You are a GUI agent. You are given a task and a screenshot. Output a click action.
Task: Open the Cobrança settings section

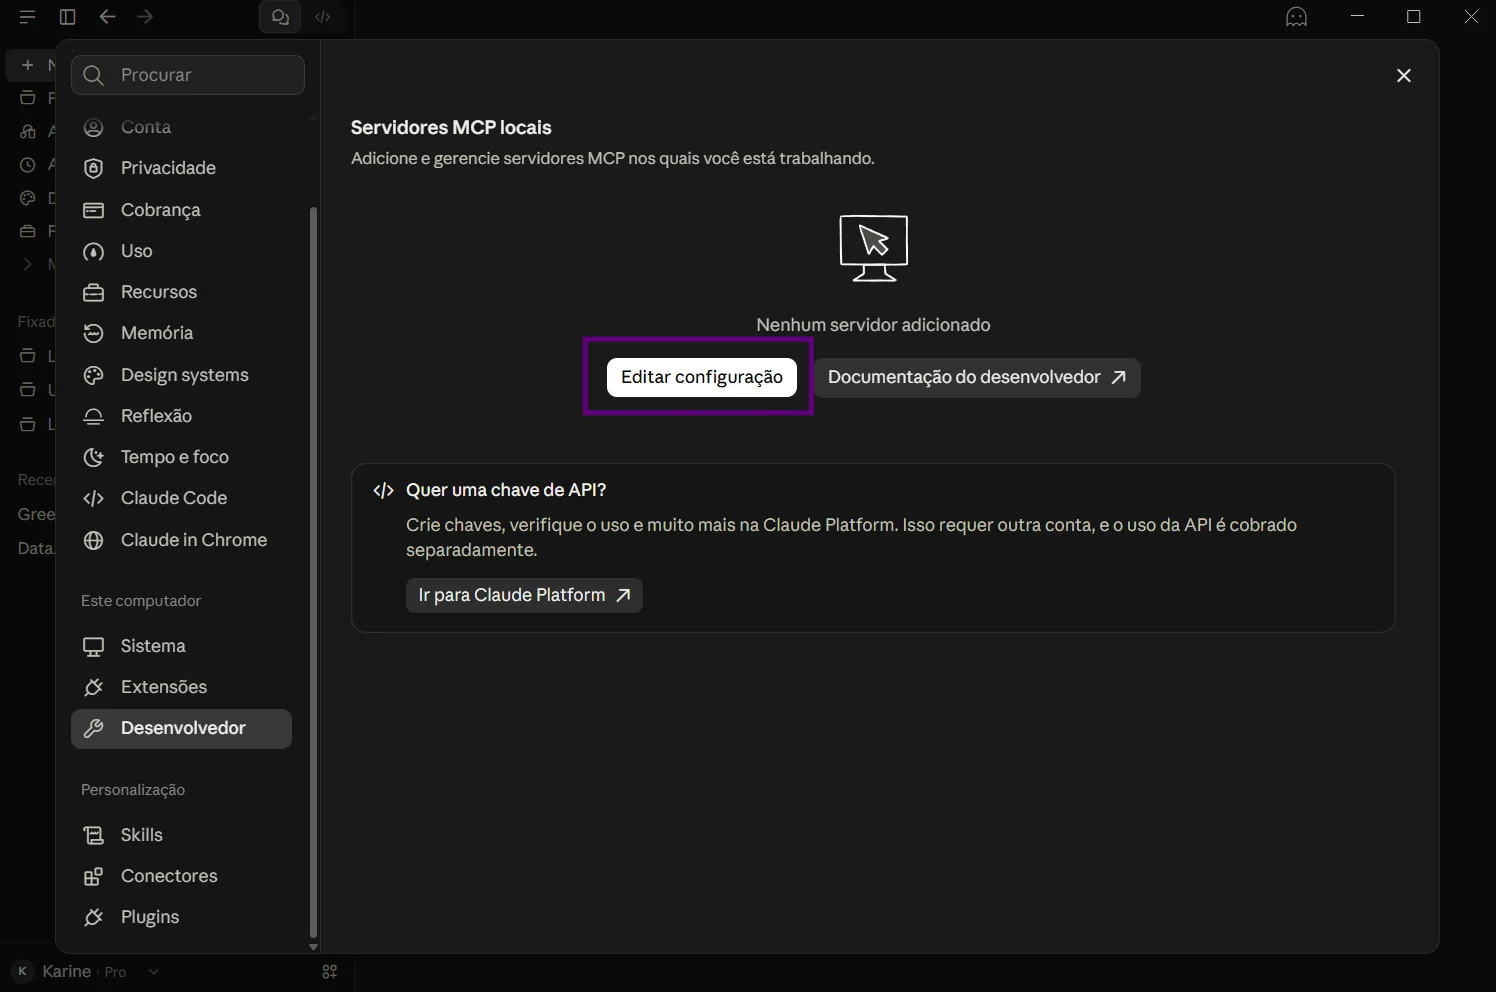(181, 210)
